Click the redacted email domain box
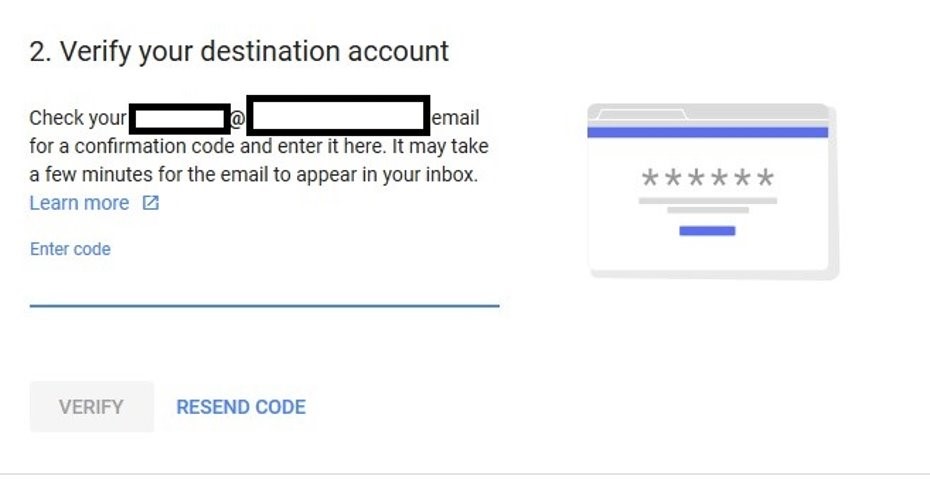 tap(338, 116)
